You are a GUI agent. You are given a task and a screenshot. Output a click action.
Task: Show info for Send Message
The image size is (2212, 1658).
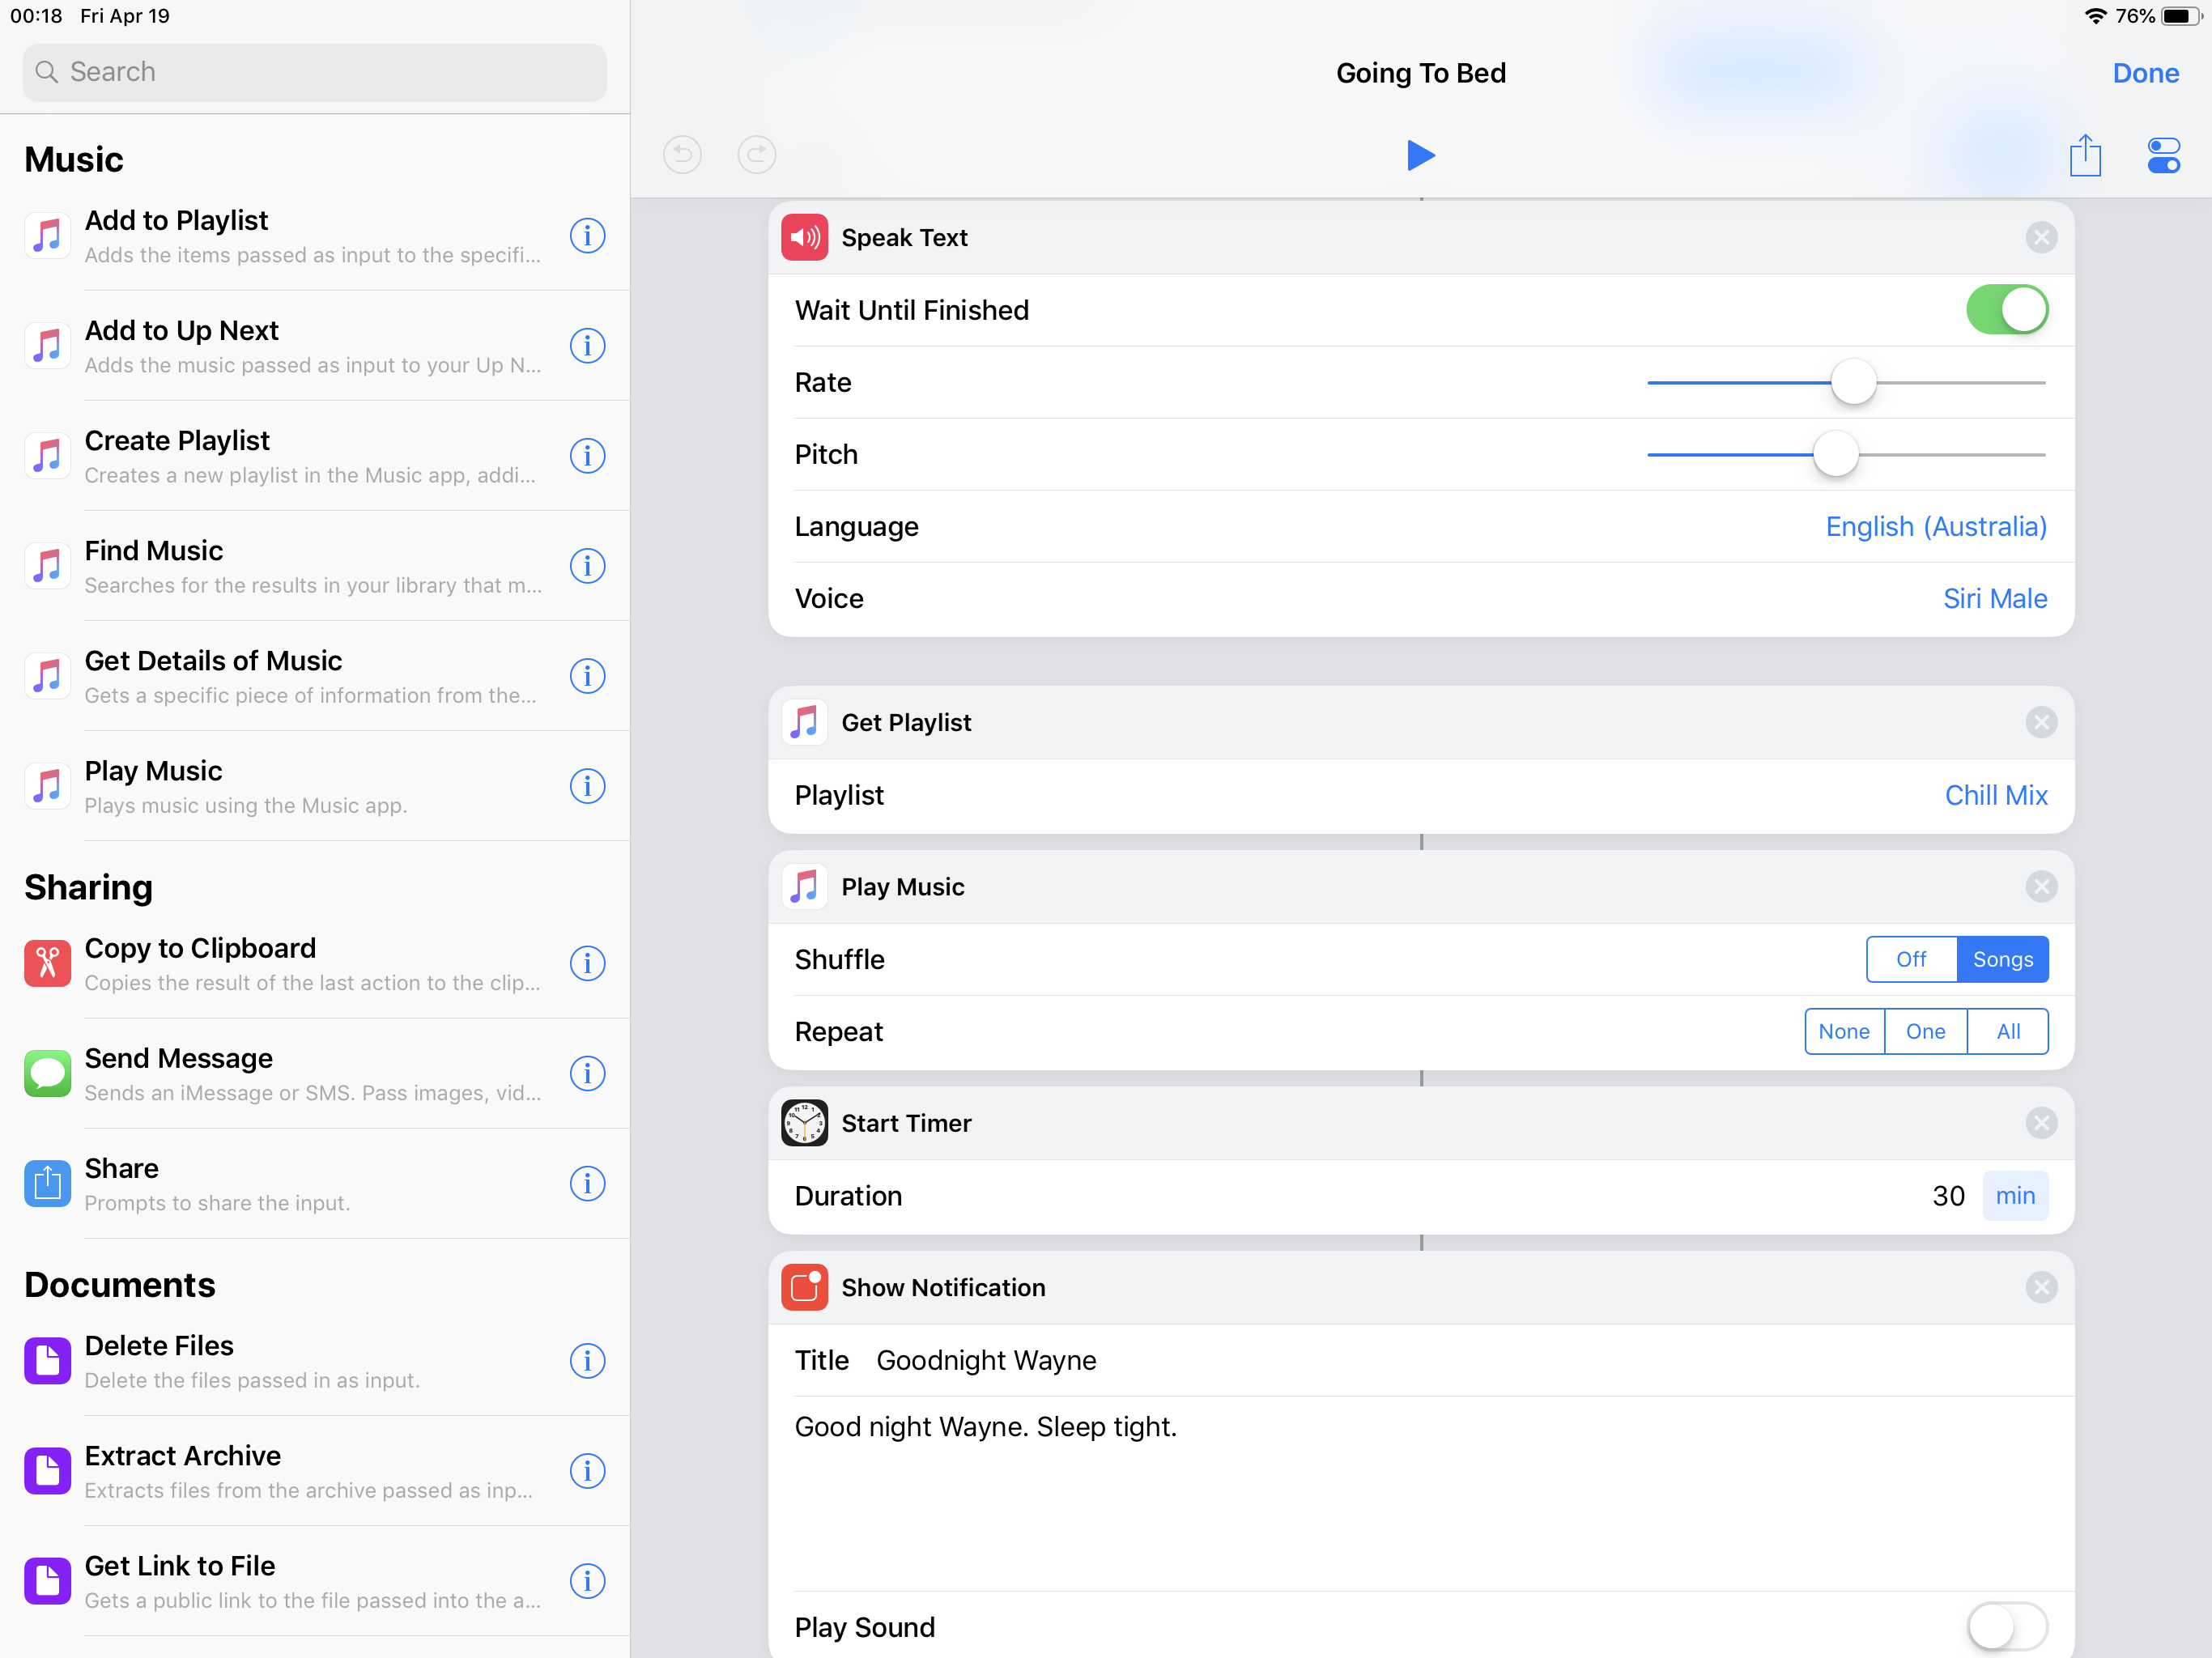click(588, 1074)
